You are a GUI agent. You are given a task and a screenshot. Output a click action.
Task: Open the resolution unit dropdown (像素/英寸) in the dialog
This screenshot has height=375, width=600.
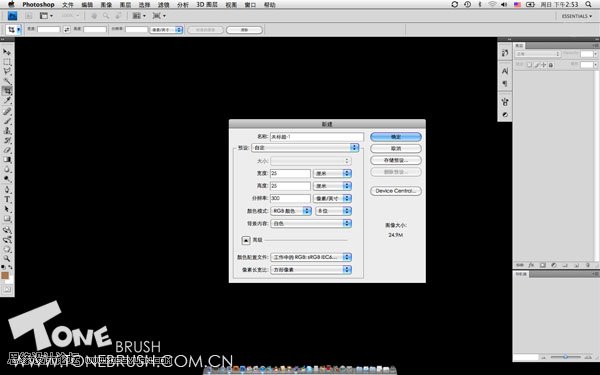[332, 199]
